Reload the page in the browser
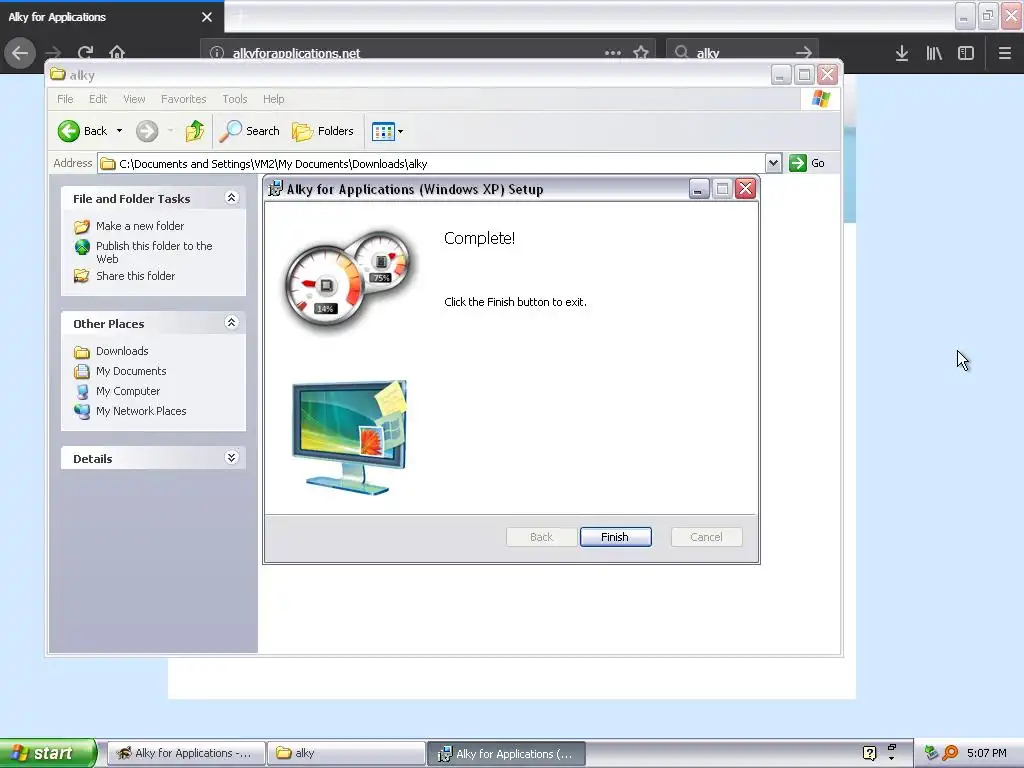The height and width of the screenshot is (768, 1024). point(86,52)
